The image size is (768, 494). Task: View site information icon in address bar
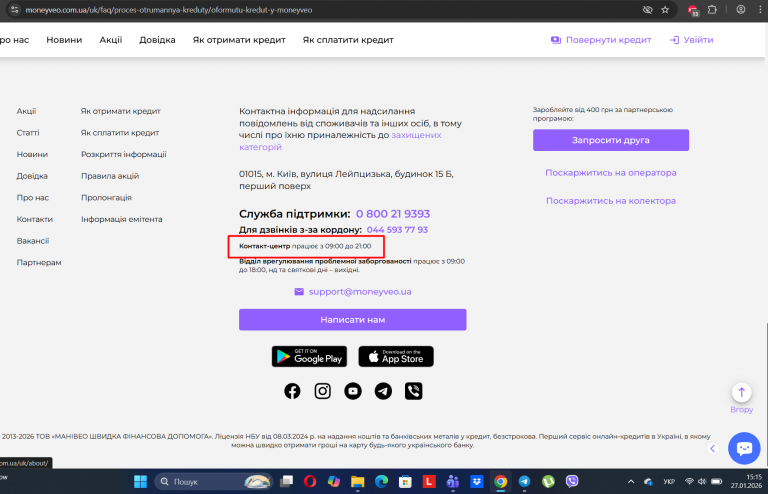pos(14,10)
